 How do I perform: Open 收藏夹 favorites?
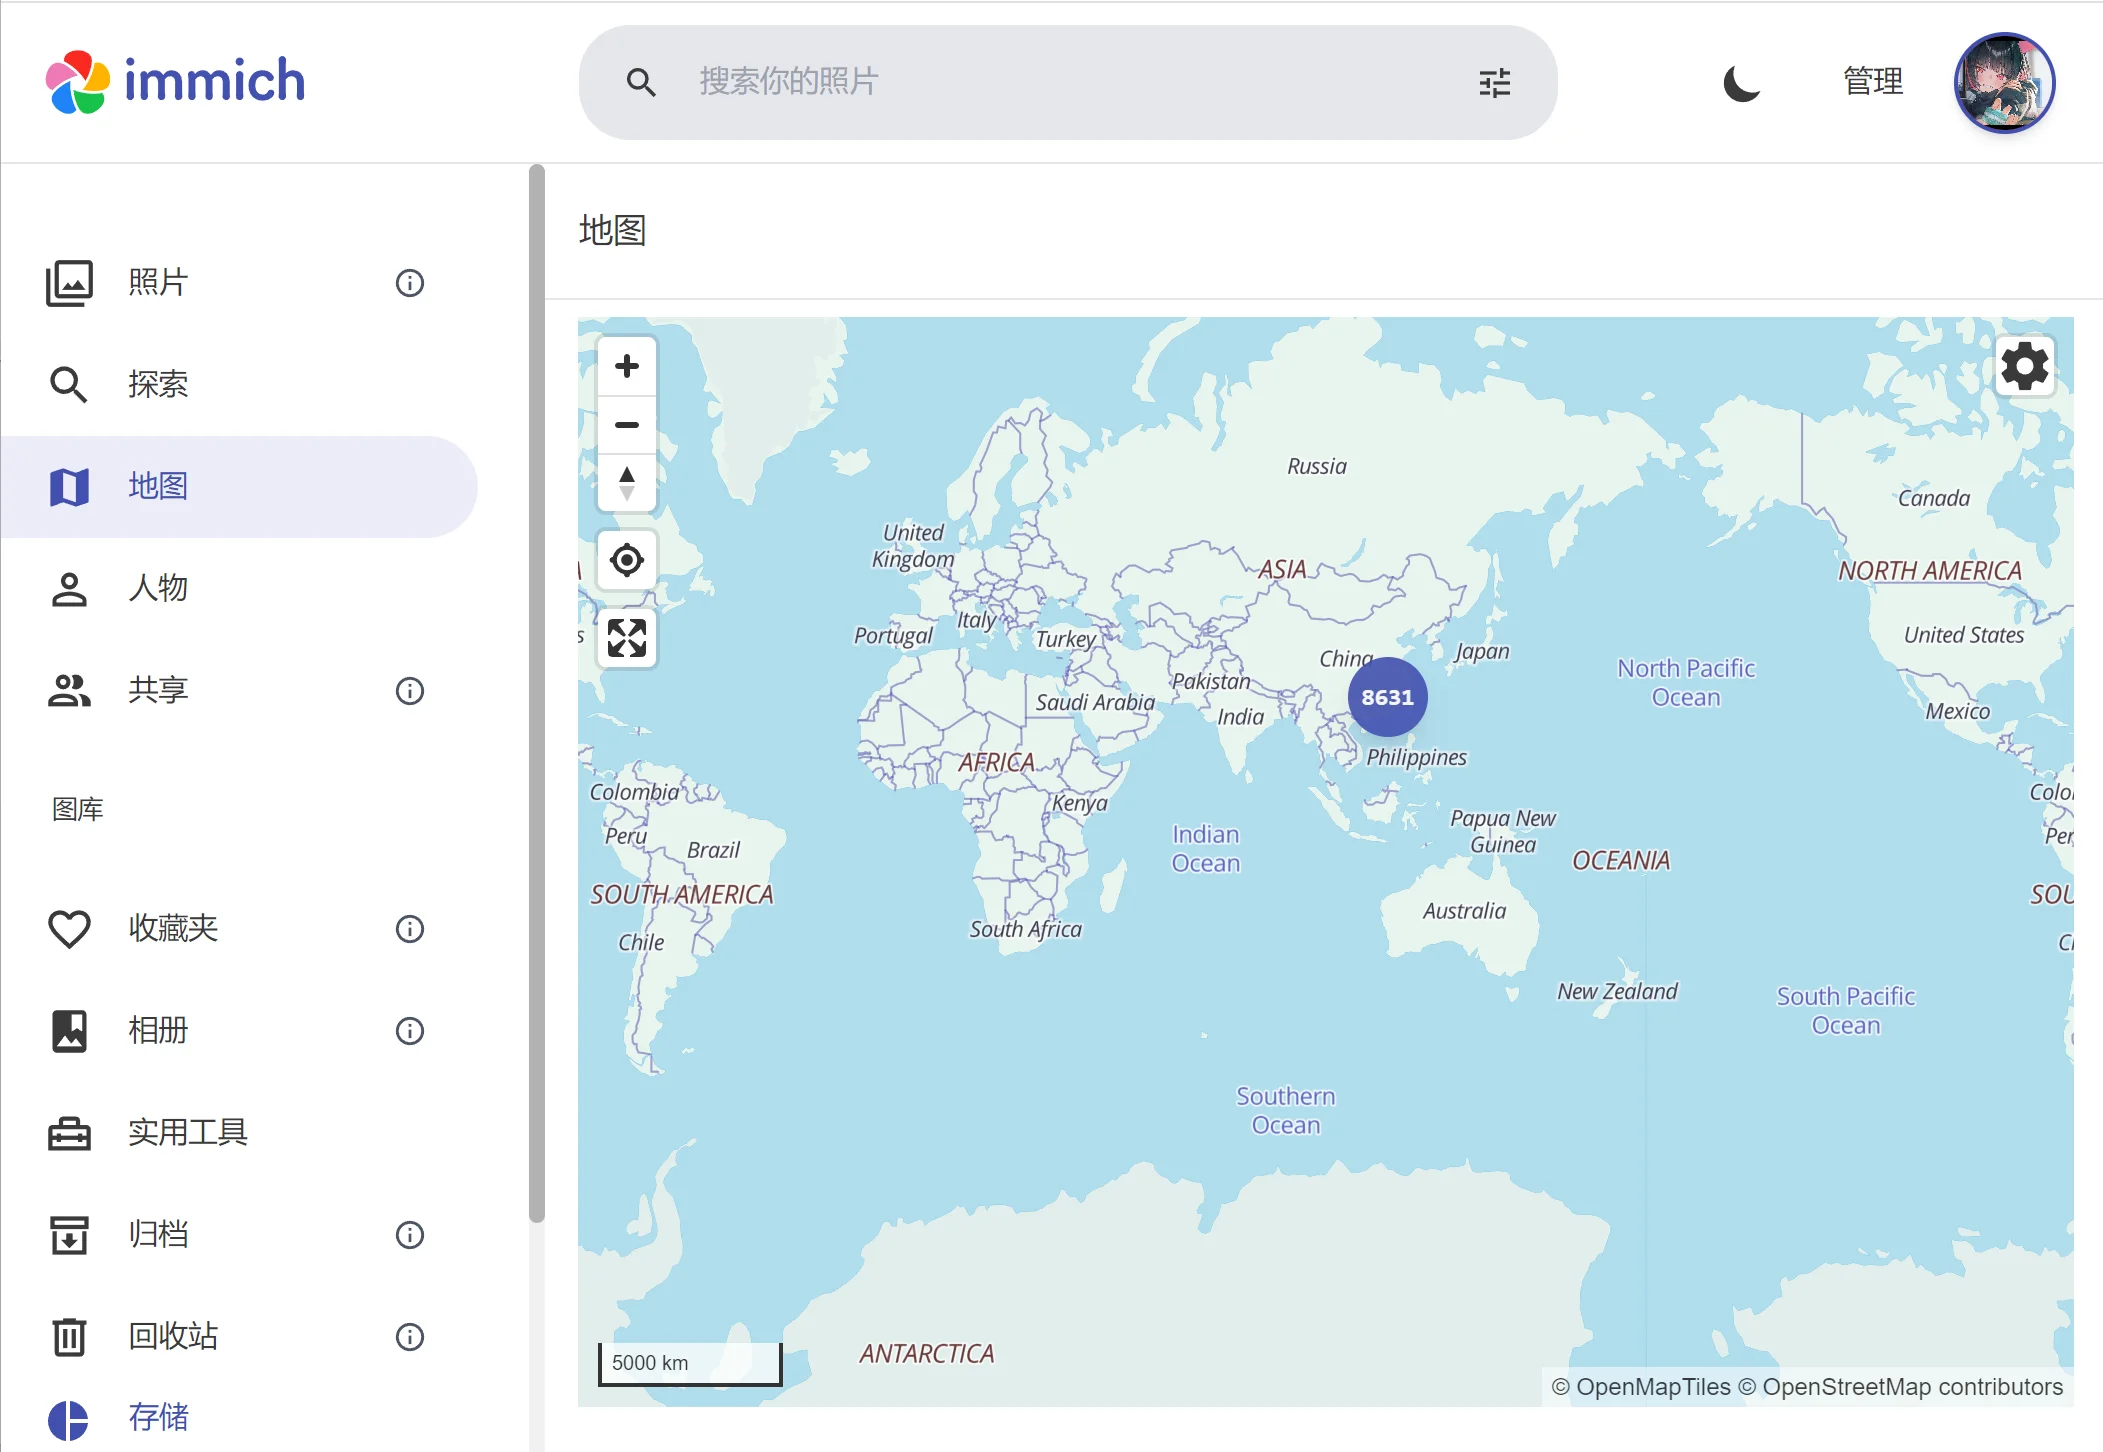pos(173,928)
